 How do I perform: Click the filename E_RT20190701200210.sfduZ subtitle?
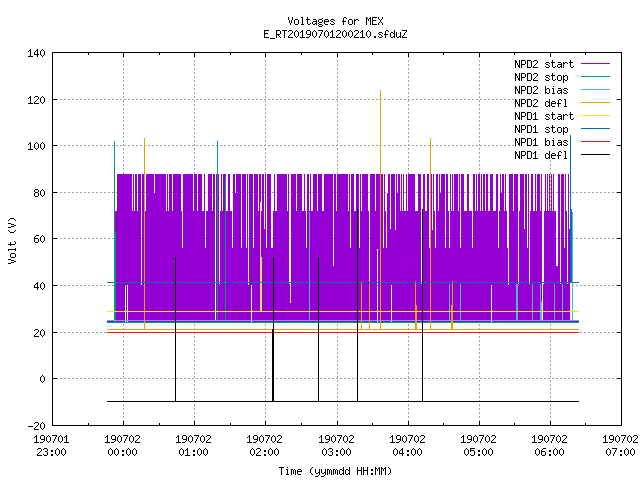pos(335,34)
